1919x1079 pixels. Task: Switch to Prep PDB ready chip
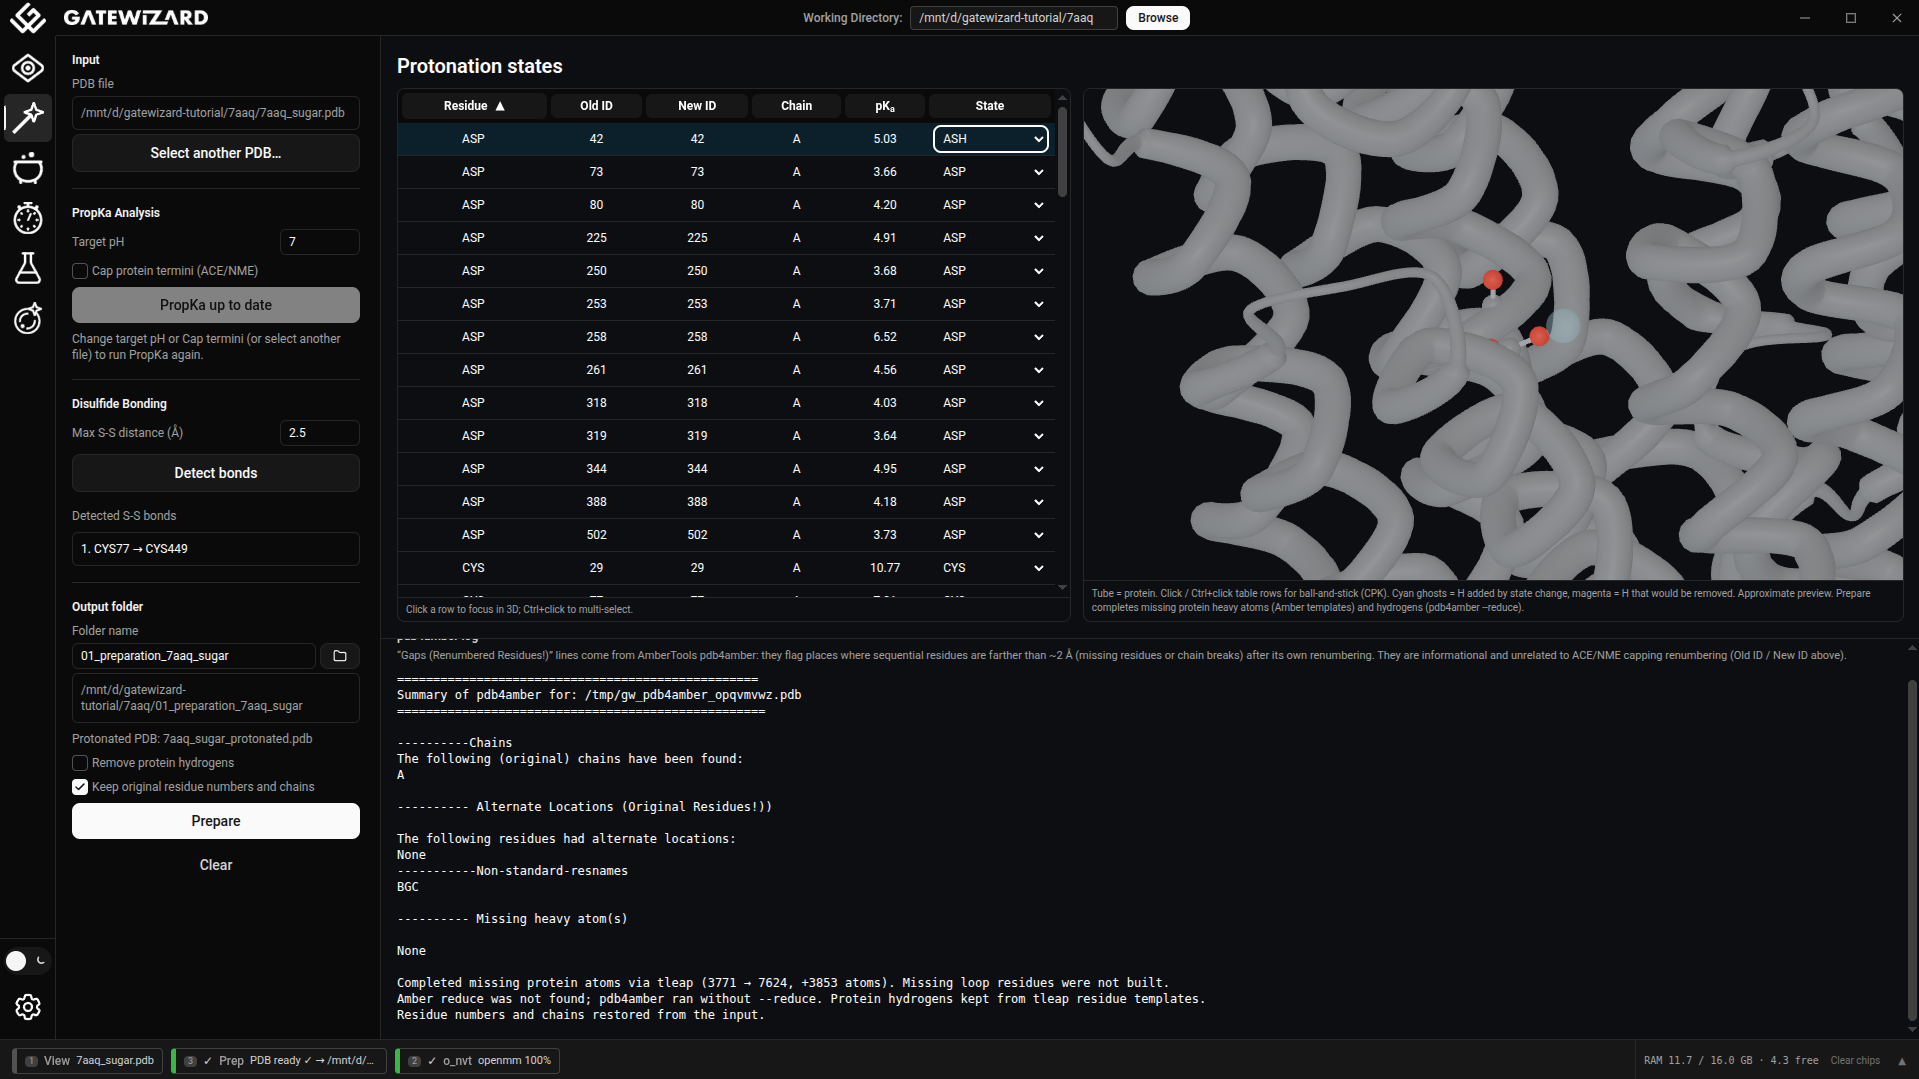tap(281, 1061)
